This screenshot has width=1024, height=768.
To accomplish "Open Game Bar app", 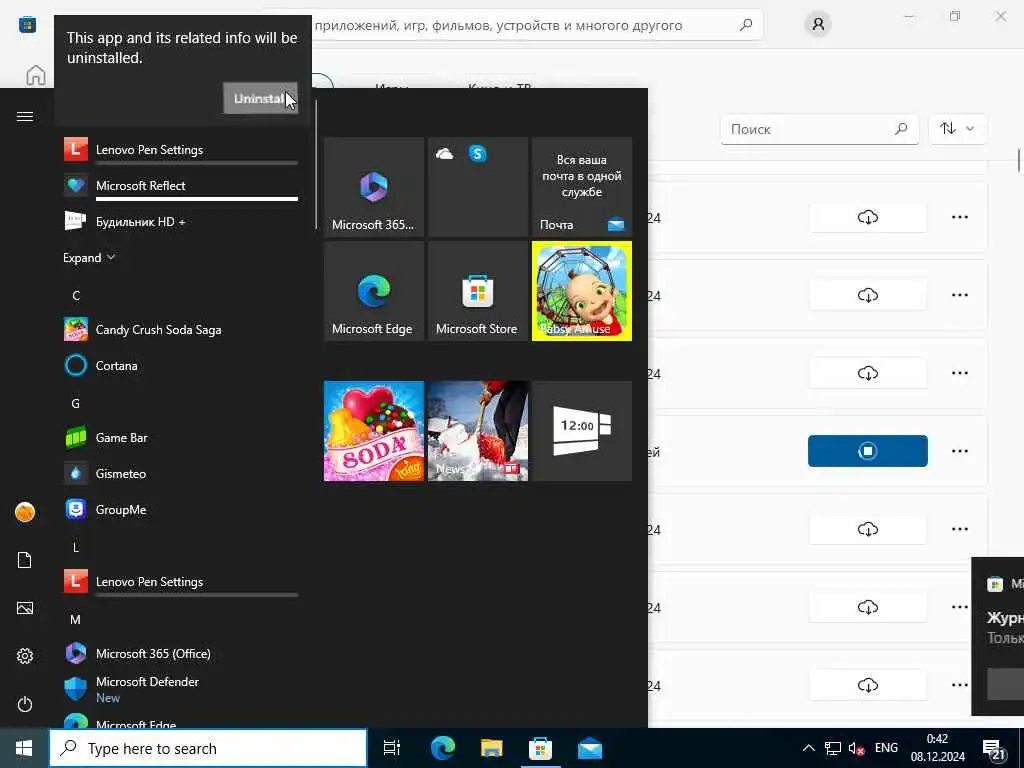I will (180, 438).
